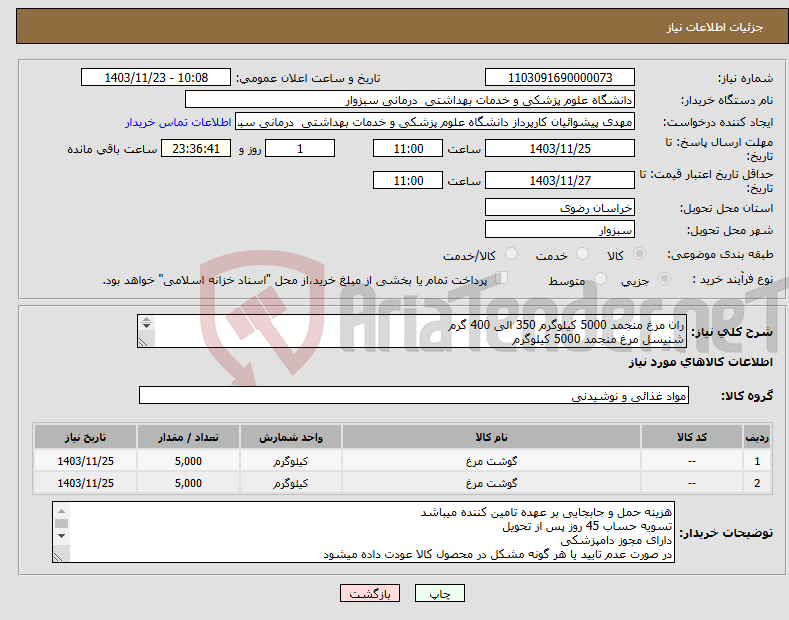The width and height of the screenshot is (789, 620).
Task: Click the resize grip of description box
Action: point(143,342)
